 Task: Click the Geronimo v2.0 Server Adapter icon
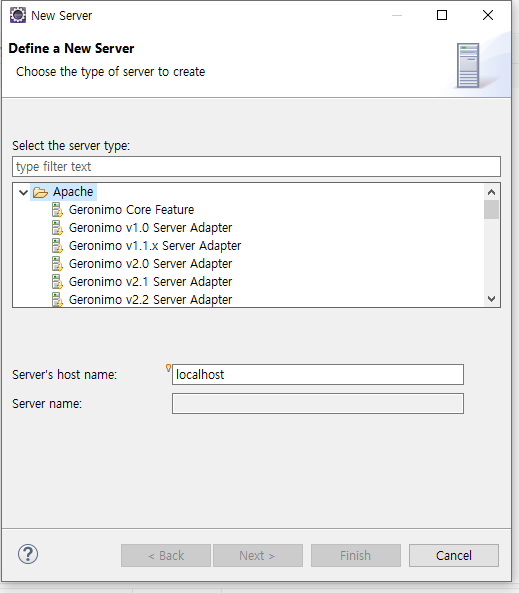[x=57, y=264]
